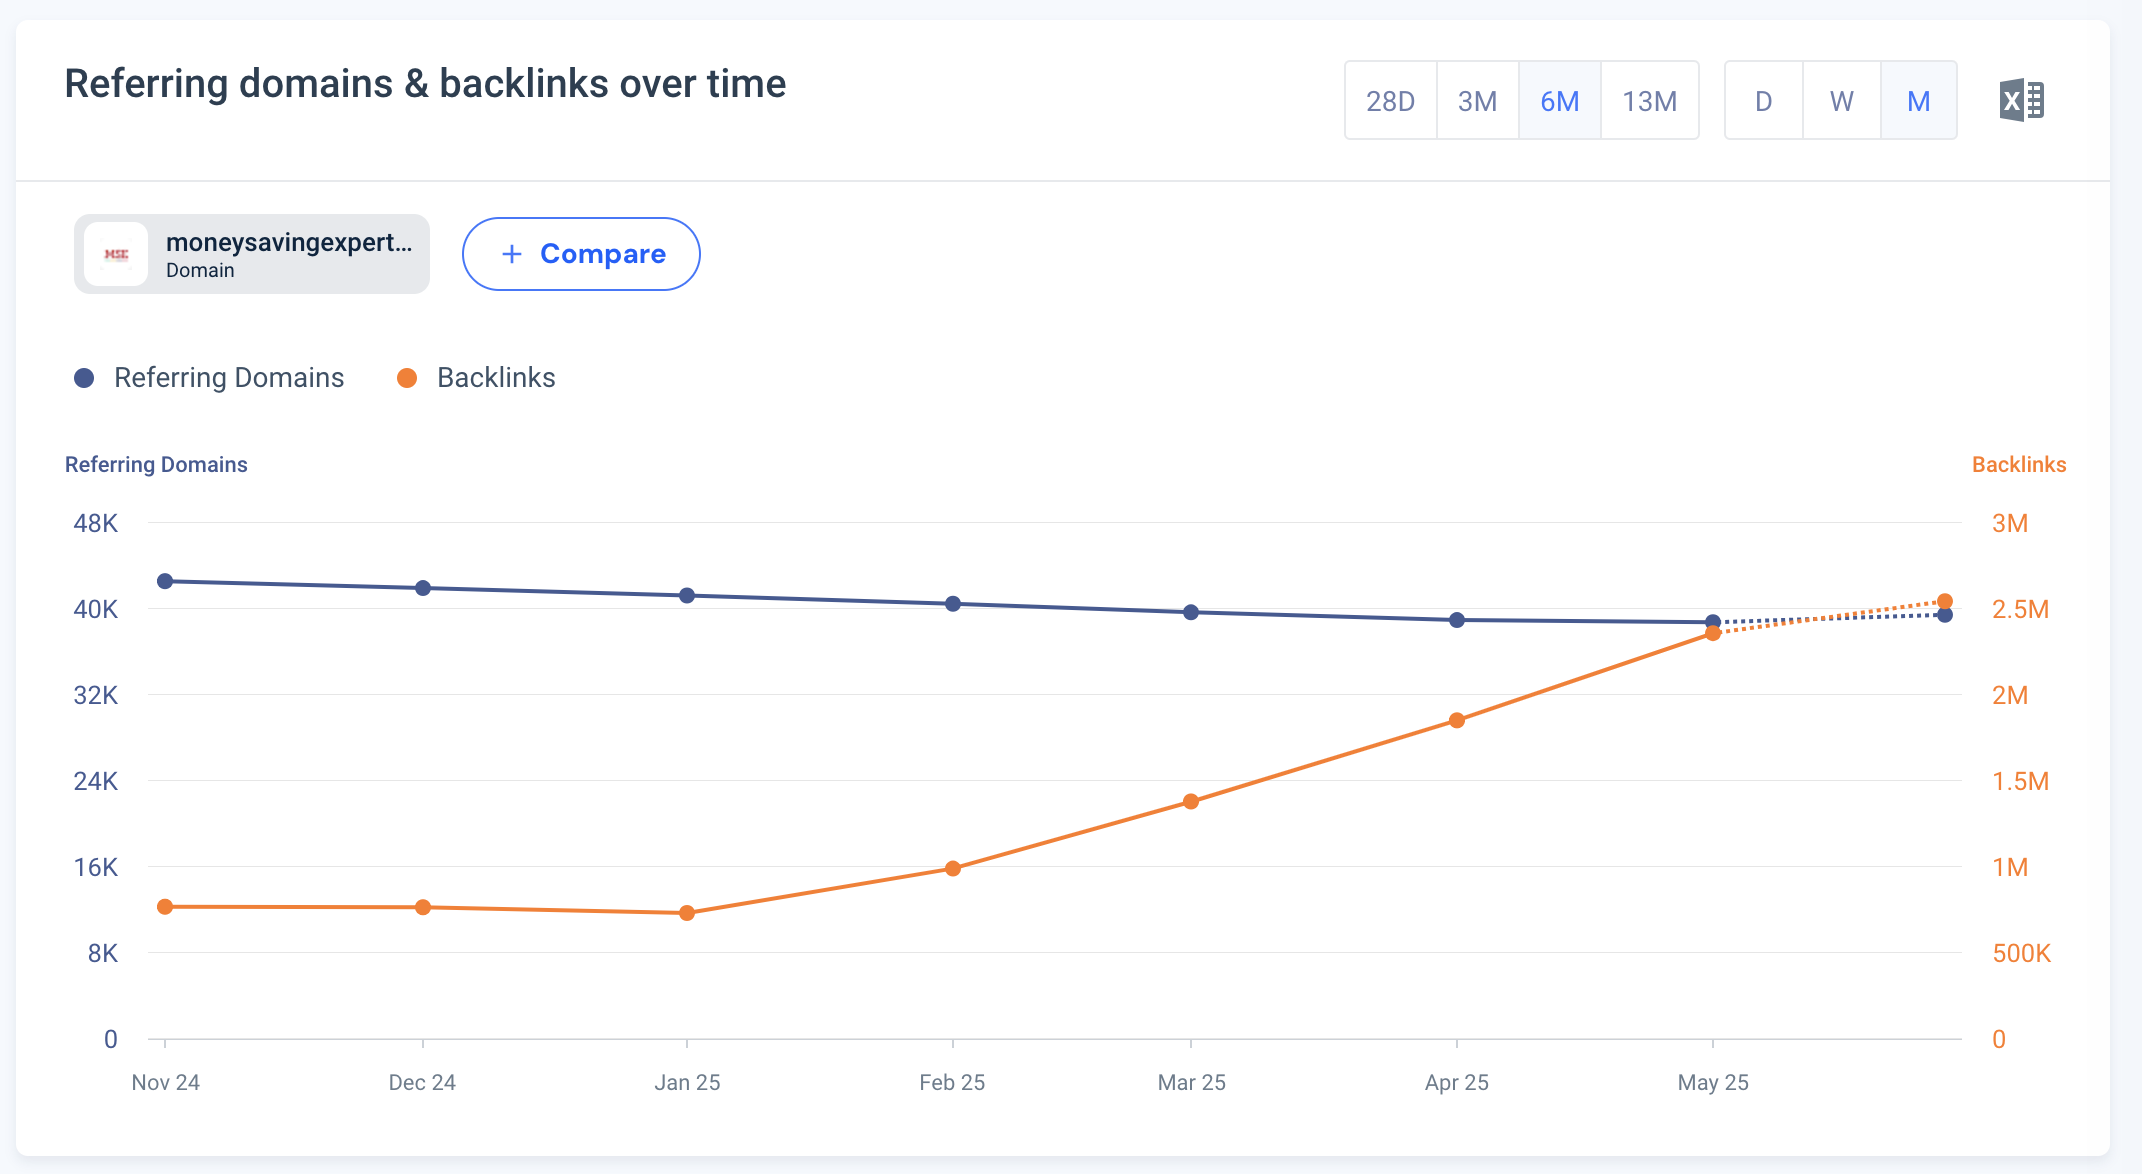Click the Nov 24 blue data point
This screenshot has height=1174, width=2142.
165,579
